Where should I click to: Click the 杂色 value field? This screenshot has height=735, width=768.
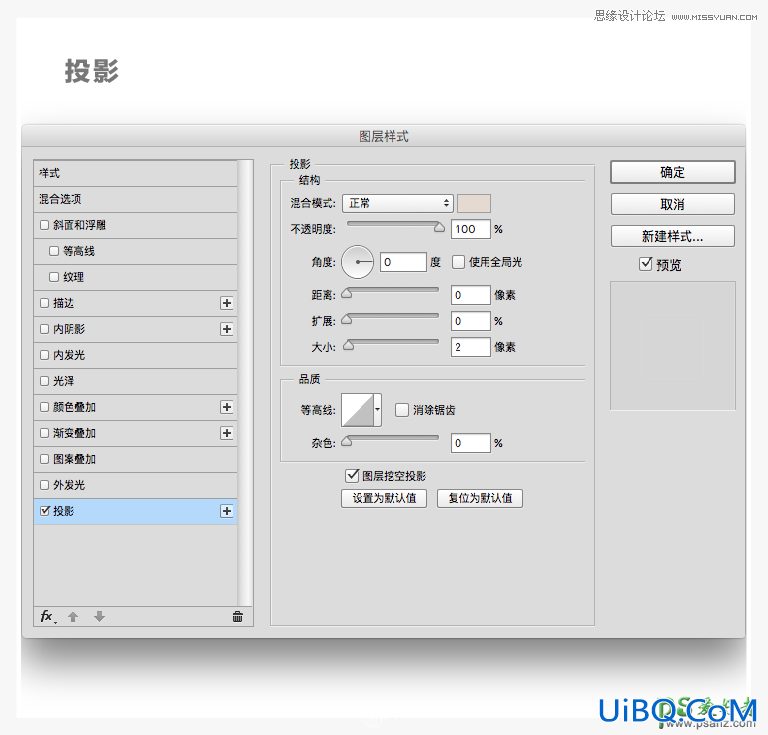point(471,443)
